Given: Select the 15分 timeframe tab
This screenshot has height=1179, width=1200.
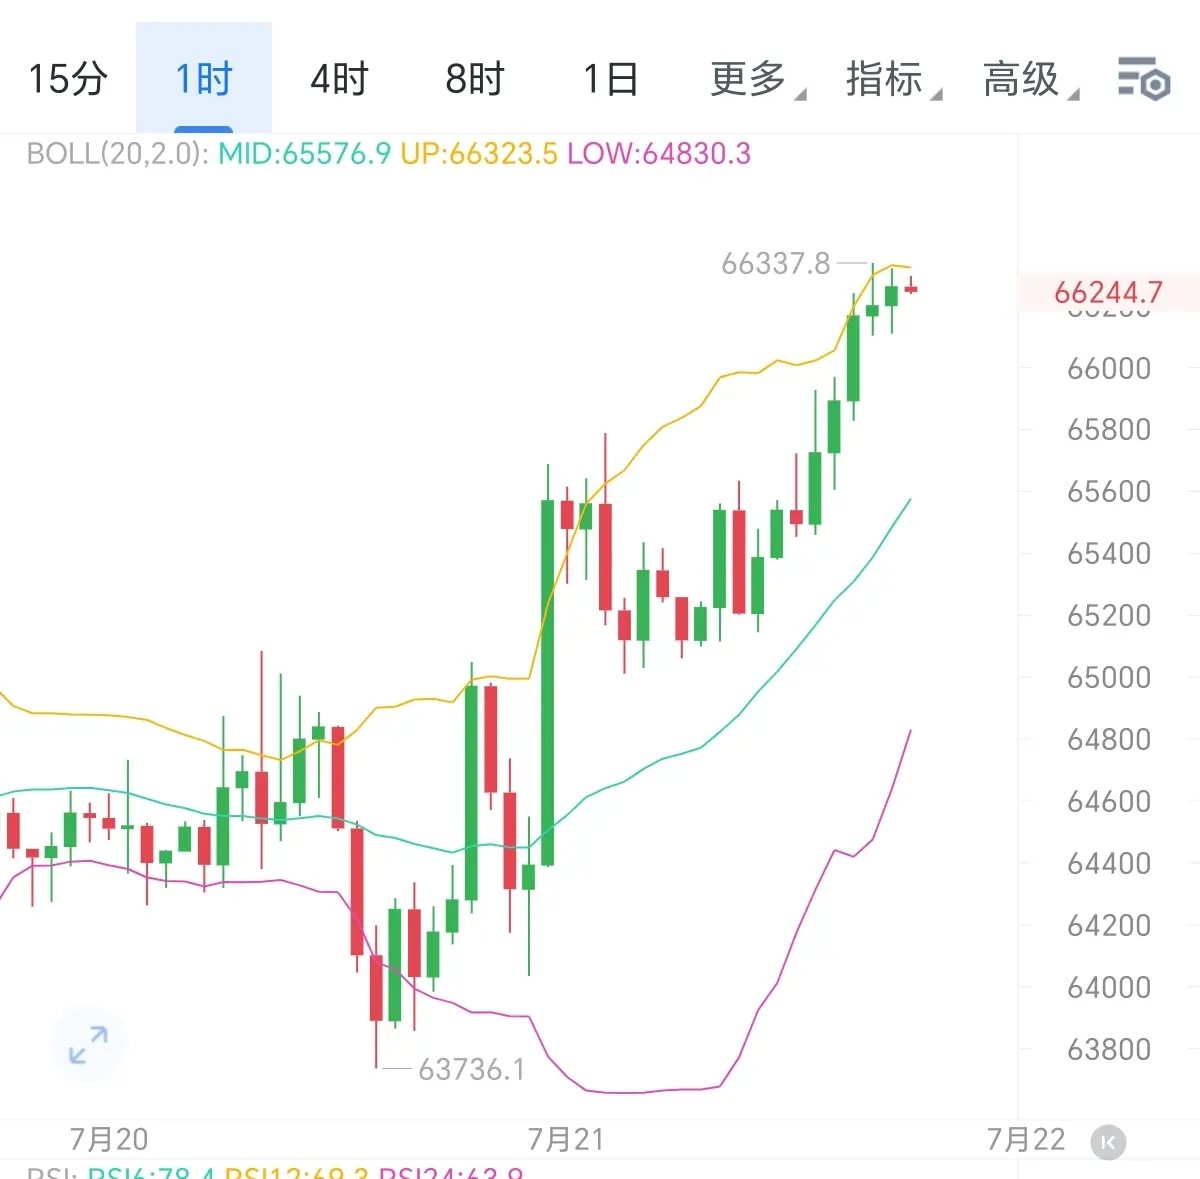Looking at the screenshot, I should pos(68,79).
